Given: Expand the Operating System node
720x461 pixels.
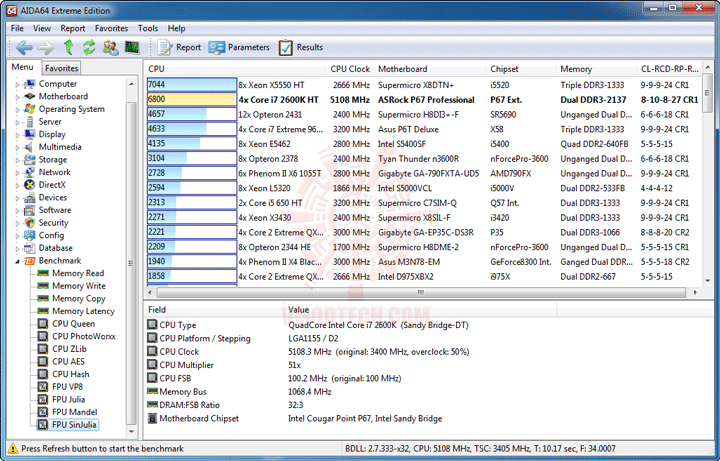Looking at the screenshot, I should 17,110.
